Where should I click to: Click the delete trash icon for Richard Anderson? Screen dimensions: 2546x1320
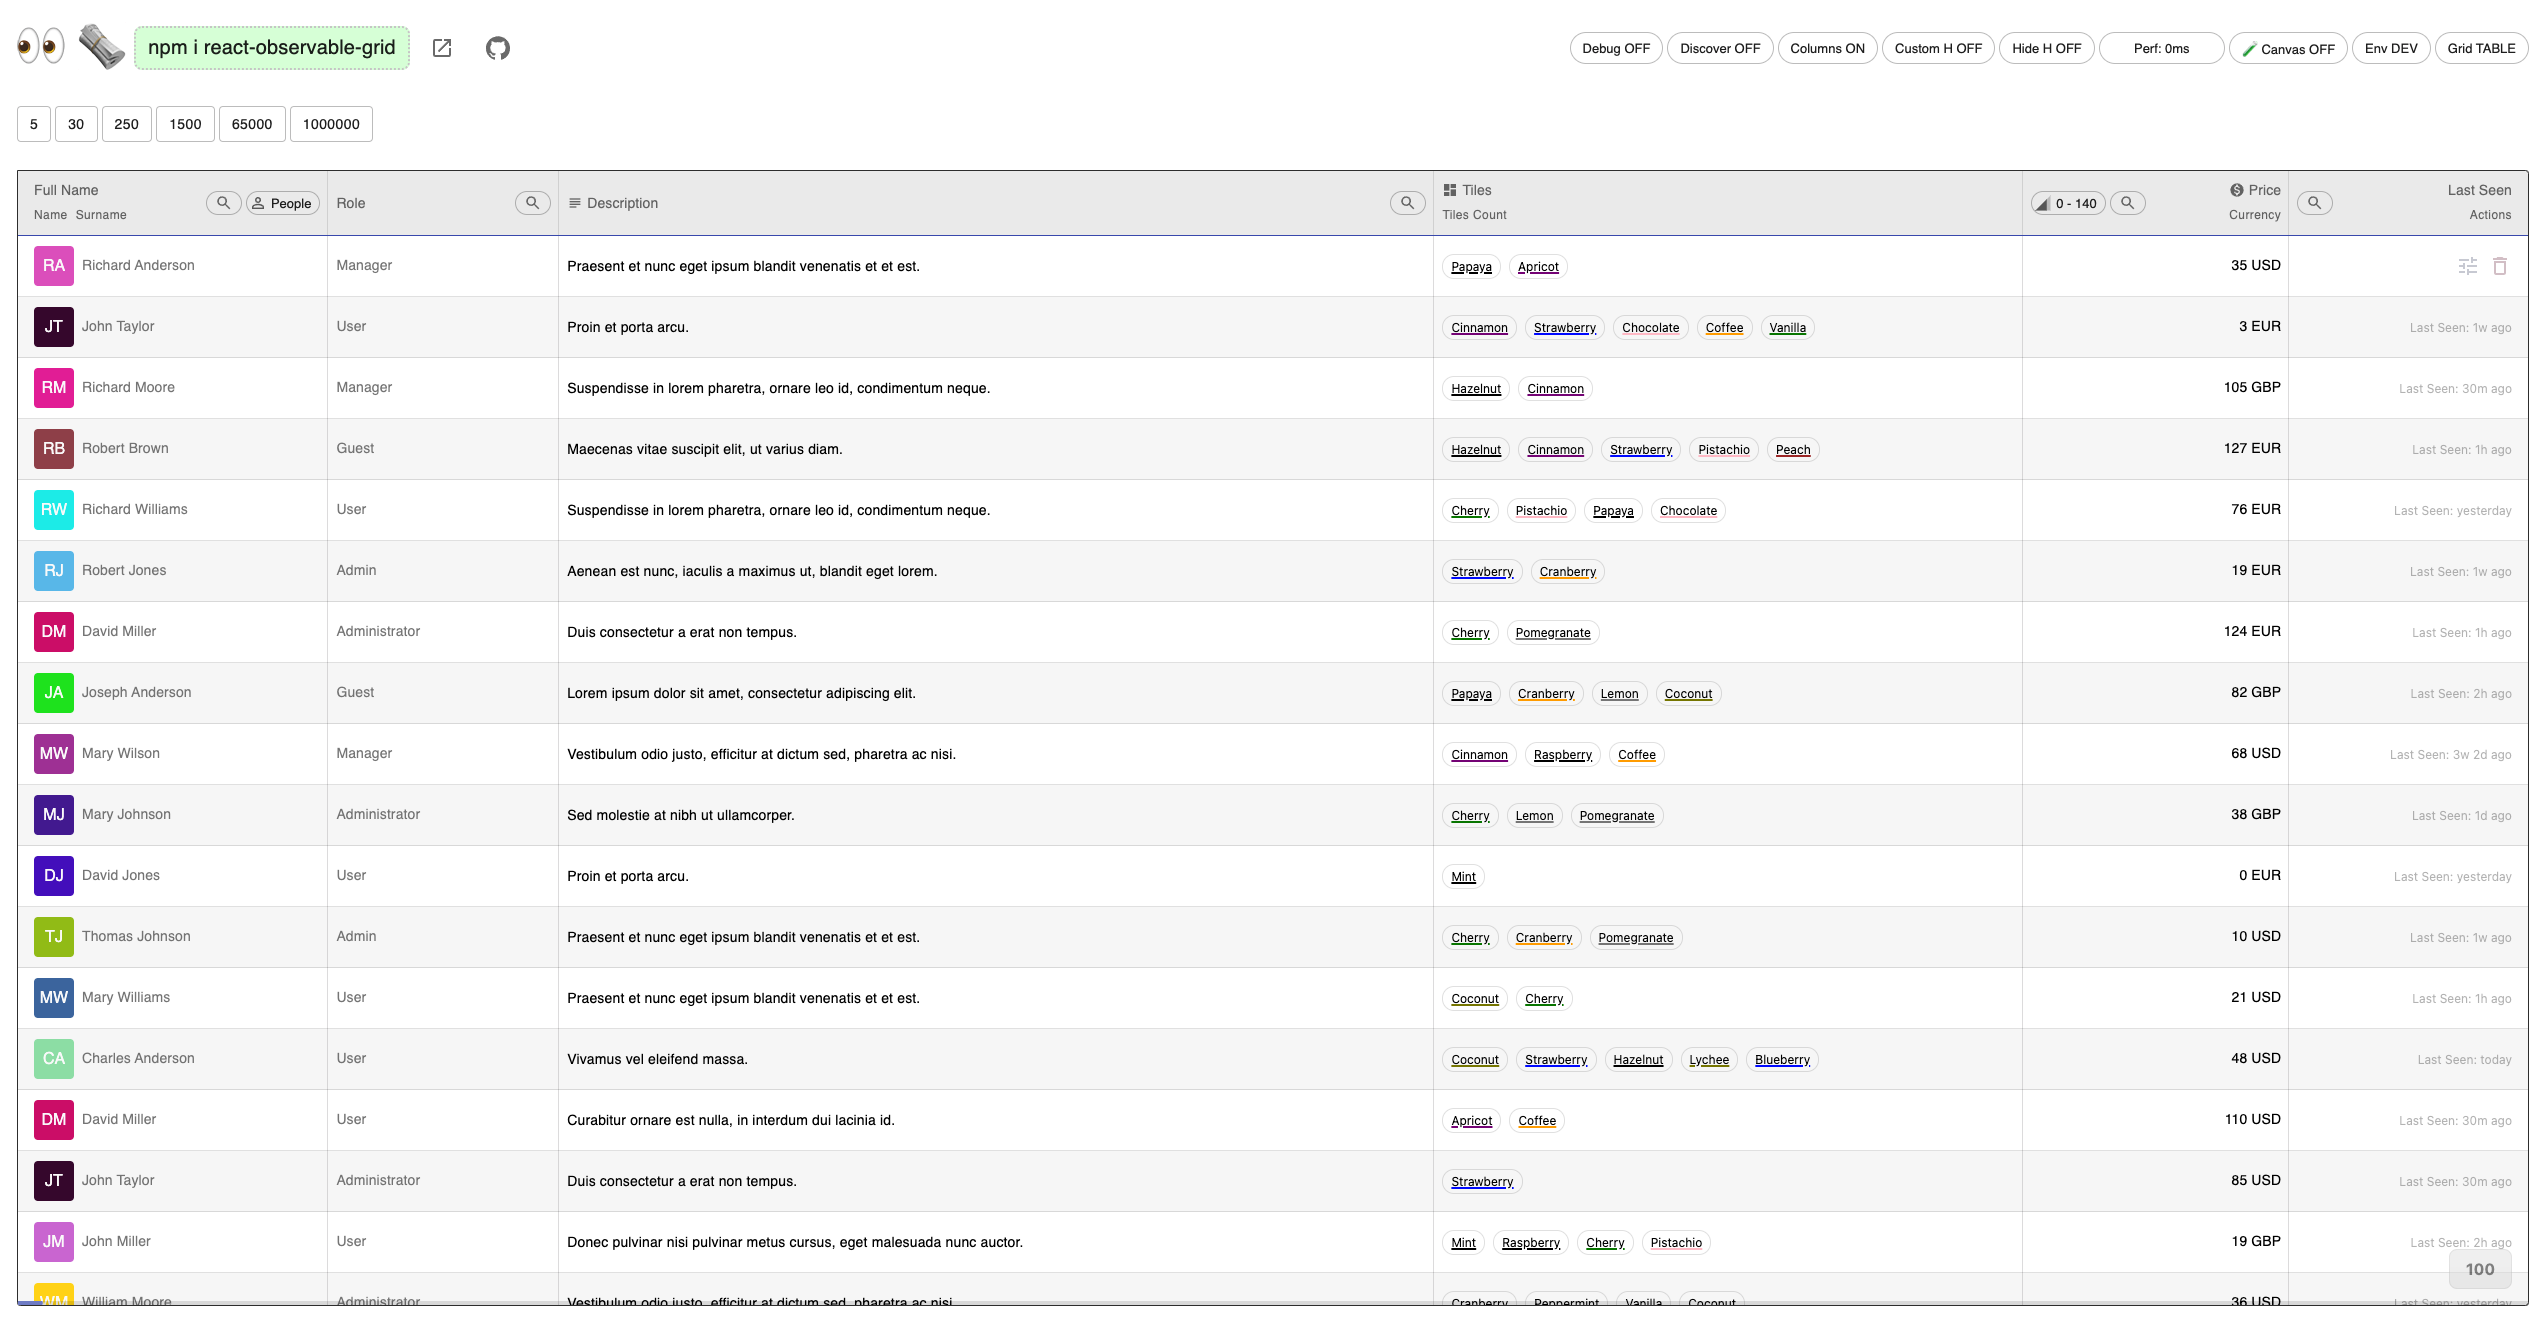[x=2500, y=266]
